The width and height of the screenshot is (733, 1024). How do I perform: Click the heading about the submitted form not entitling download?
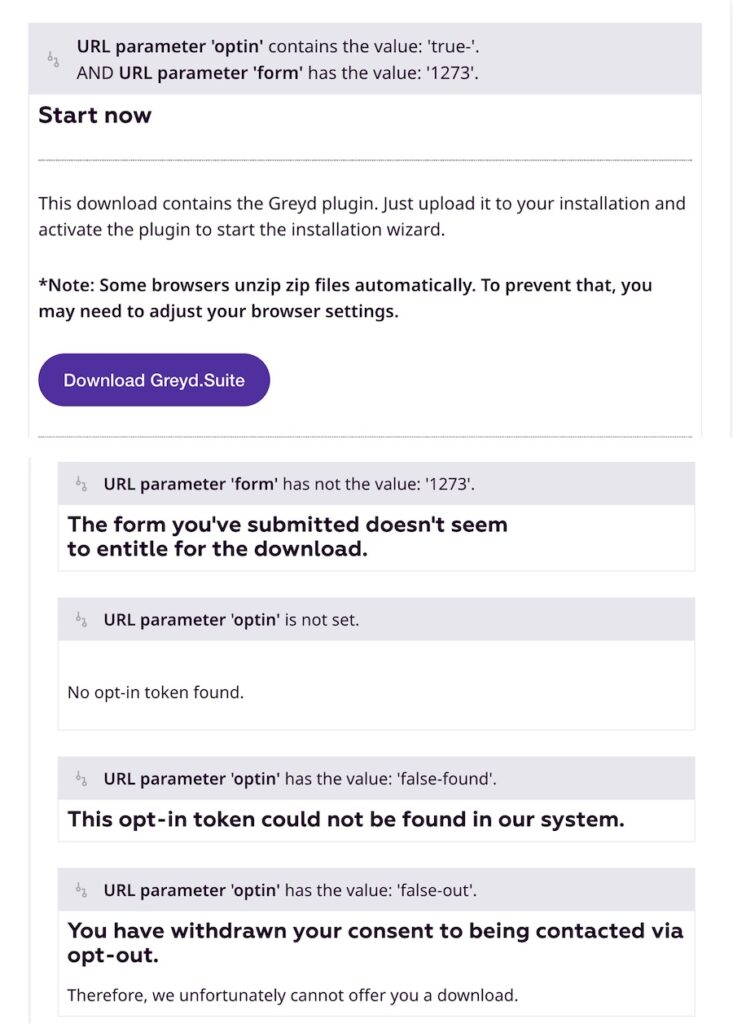click(x=286, y=536)
